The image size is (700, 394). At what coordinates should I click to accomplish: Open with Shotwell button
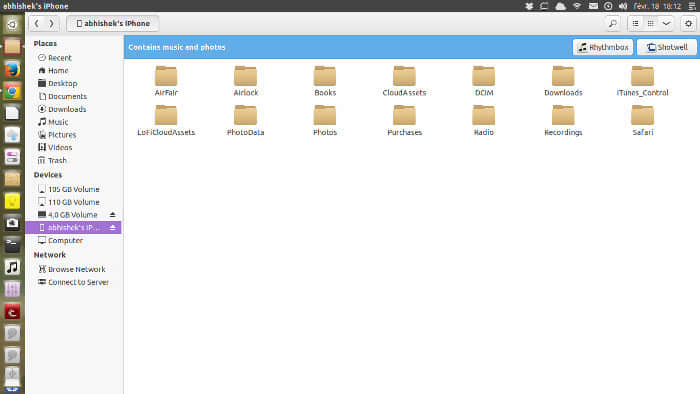point(667,47)
